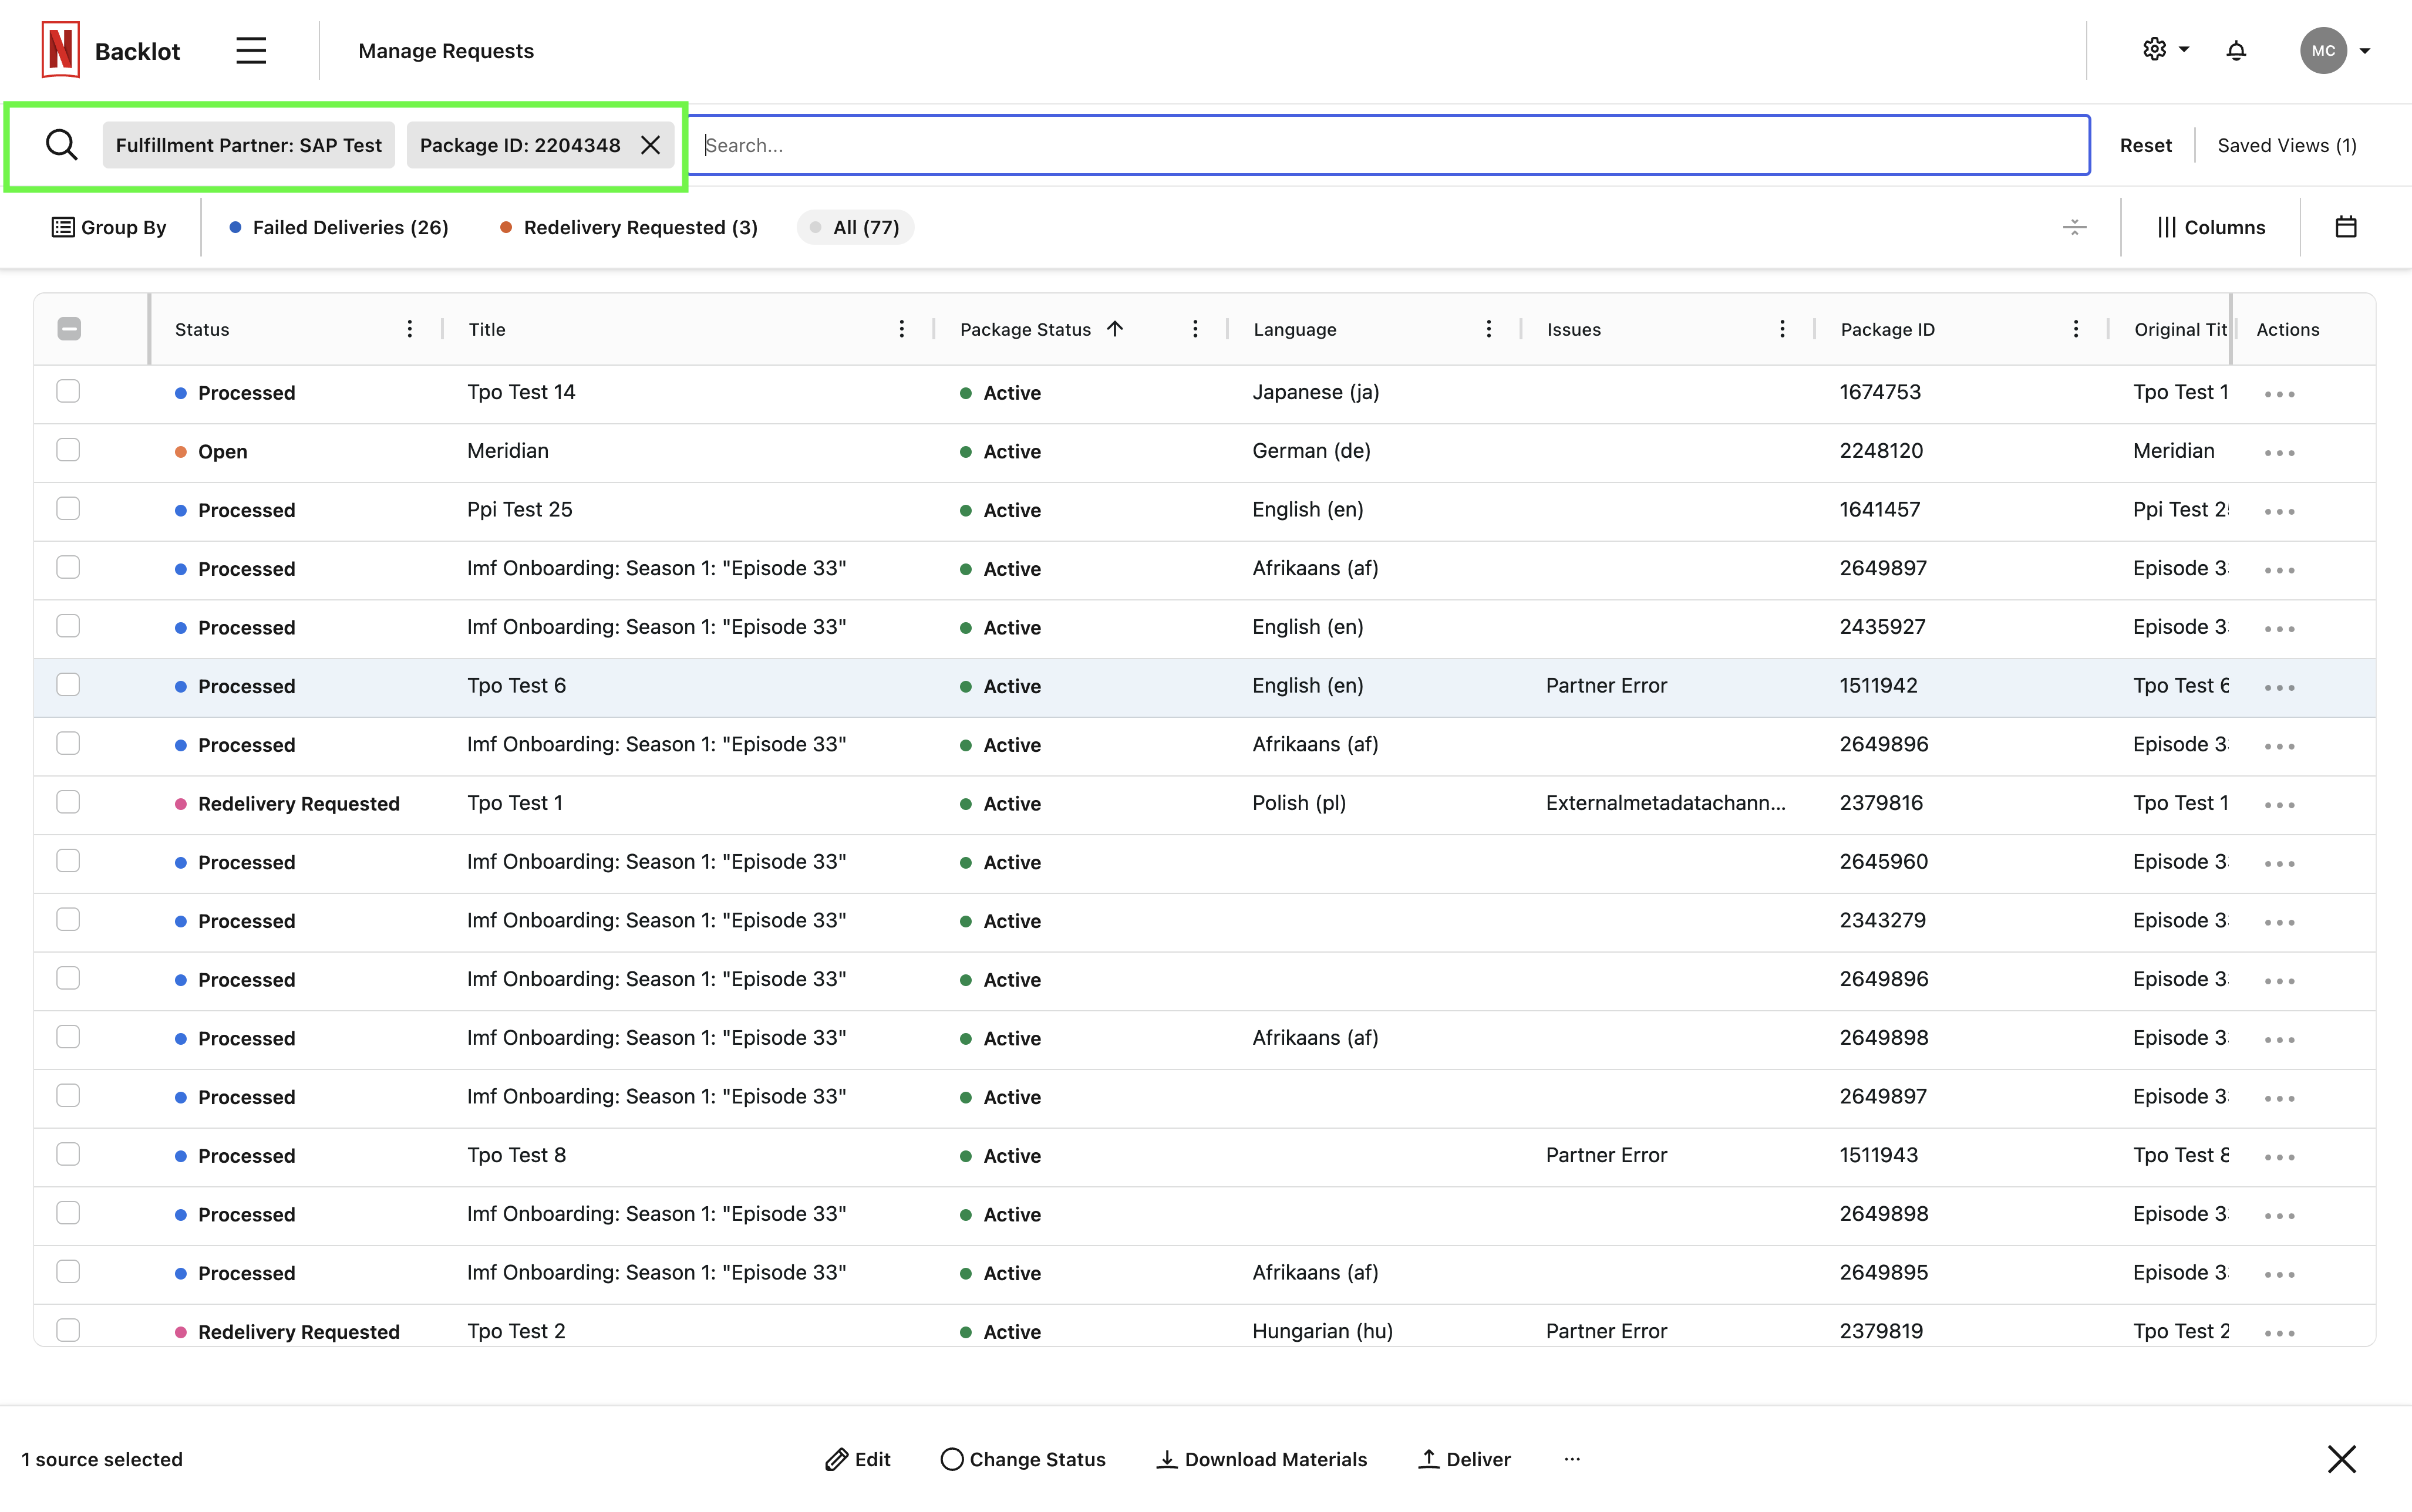This screenshot has height=1512, width=2412.
Task: Open the Status column options menu
Action: (409, 329)
